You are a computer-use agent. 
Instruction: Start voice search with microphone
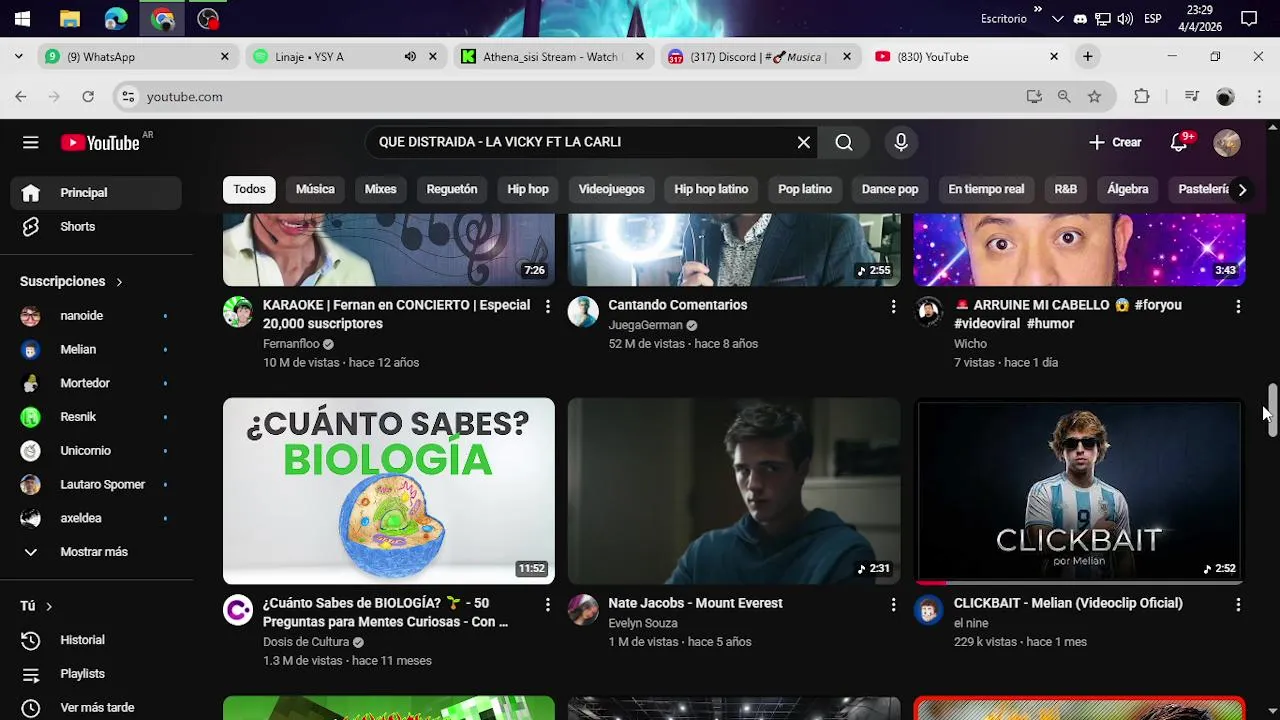[x=901, y=142]
